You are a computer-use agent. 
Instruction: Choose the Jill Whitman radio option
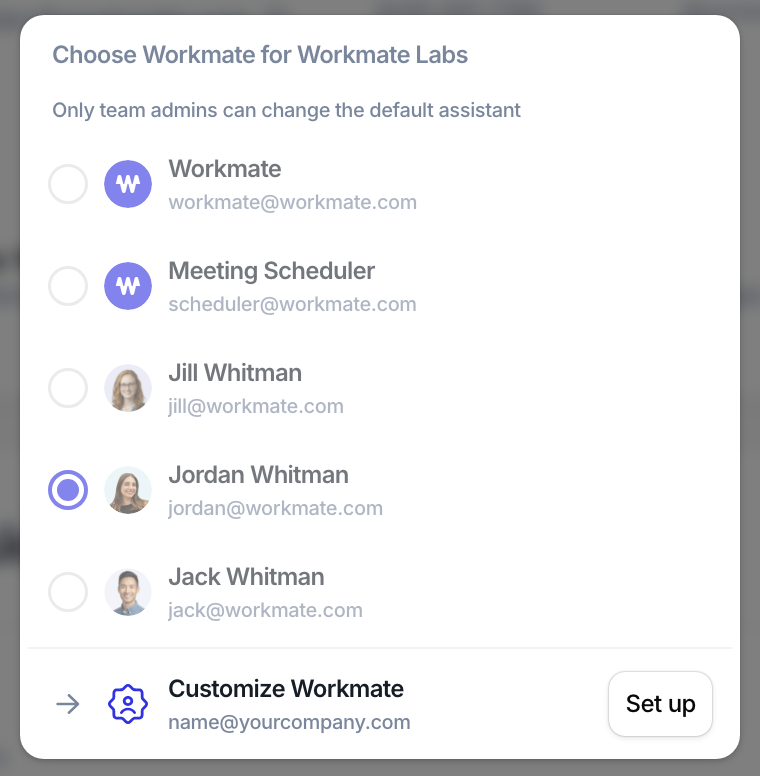[x=68, y=388]
